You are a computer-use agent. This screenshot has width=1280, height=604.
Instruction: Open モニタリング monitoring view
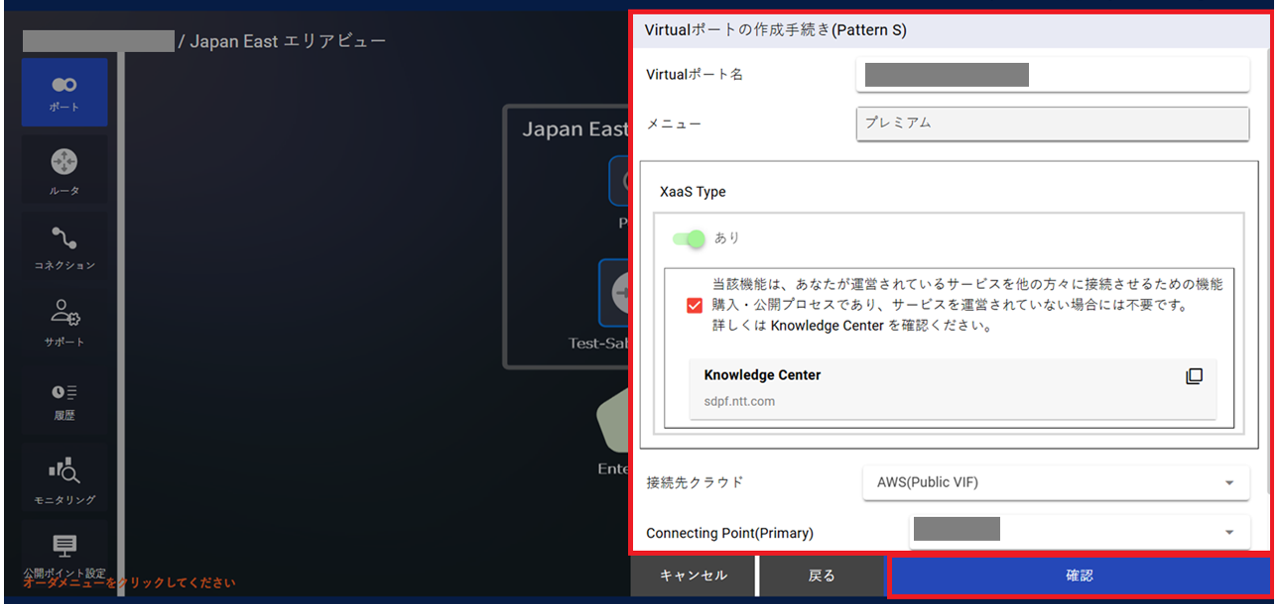64,476
